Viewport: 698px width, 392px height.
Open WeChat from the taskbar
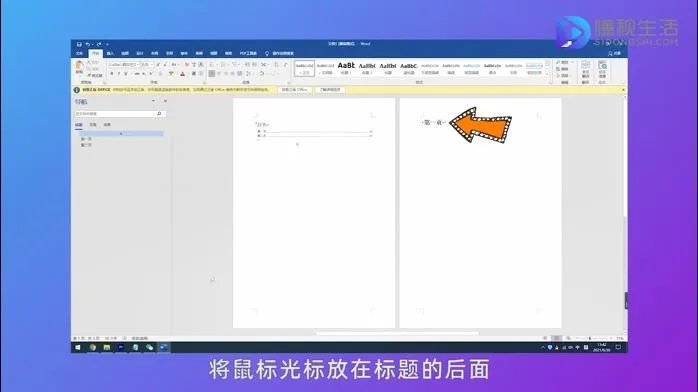150,348
